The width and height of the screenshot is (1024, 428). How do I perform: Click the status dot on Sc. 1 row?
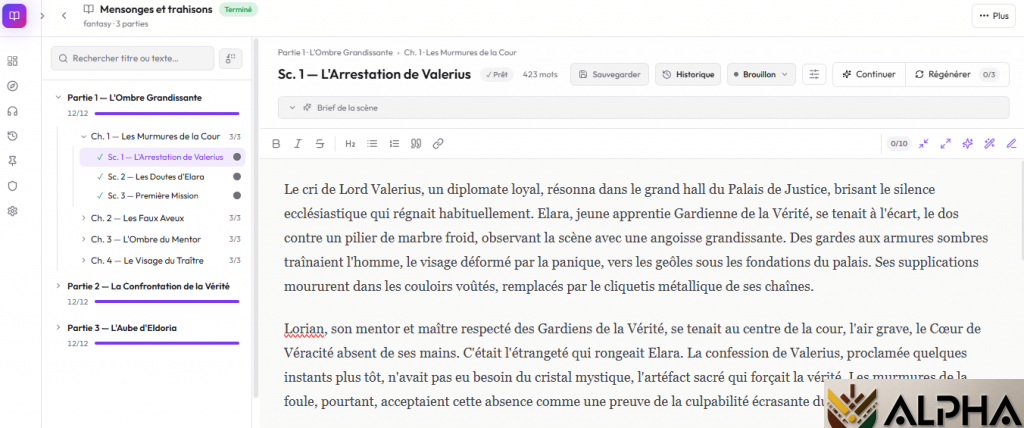coord(237,157)
